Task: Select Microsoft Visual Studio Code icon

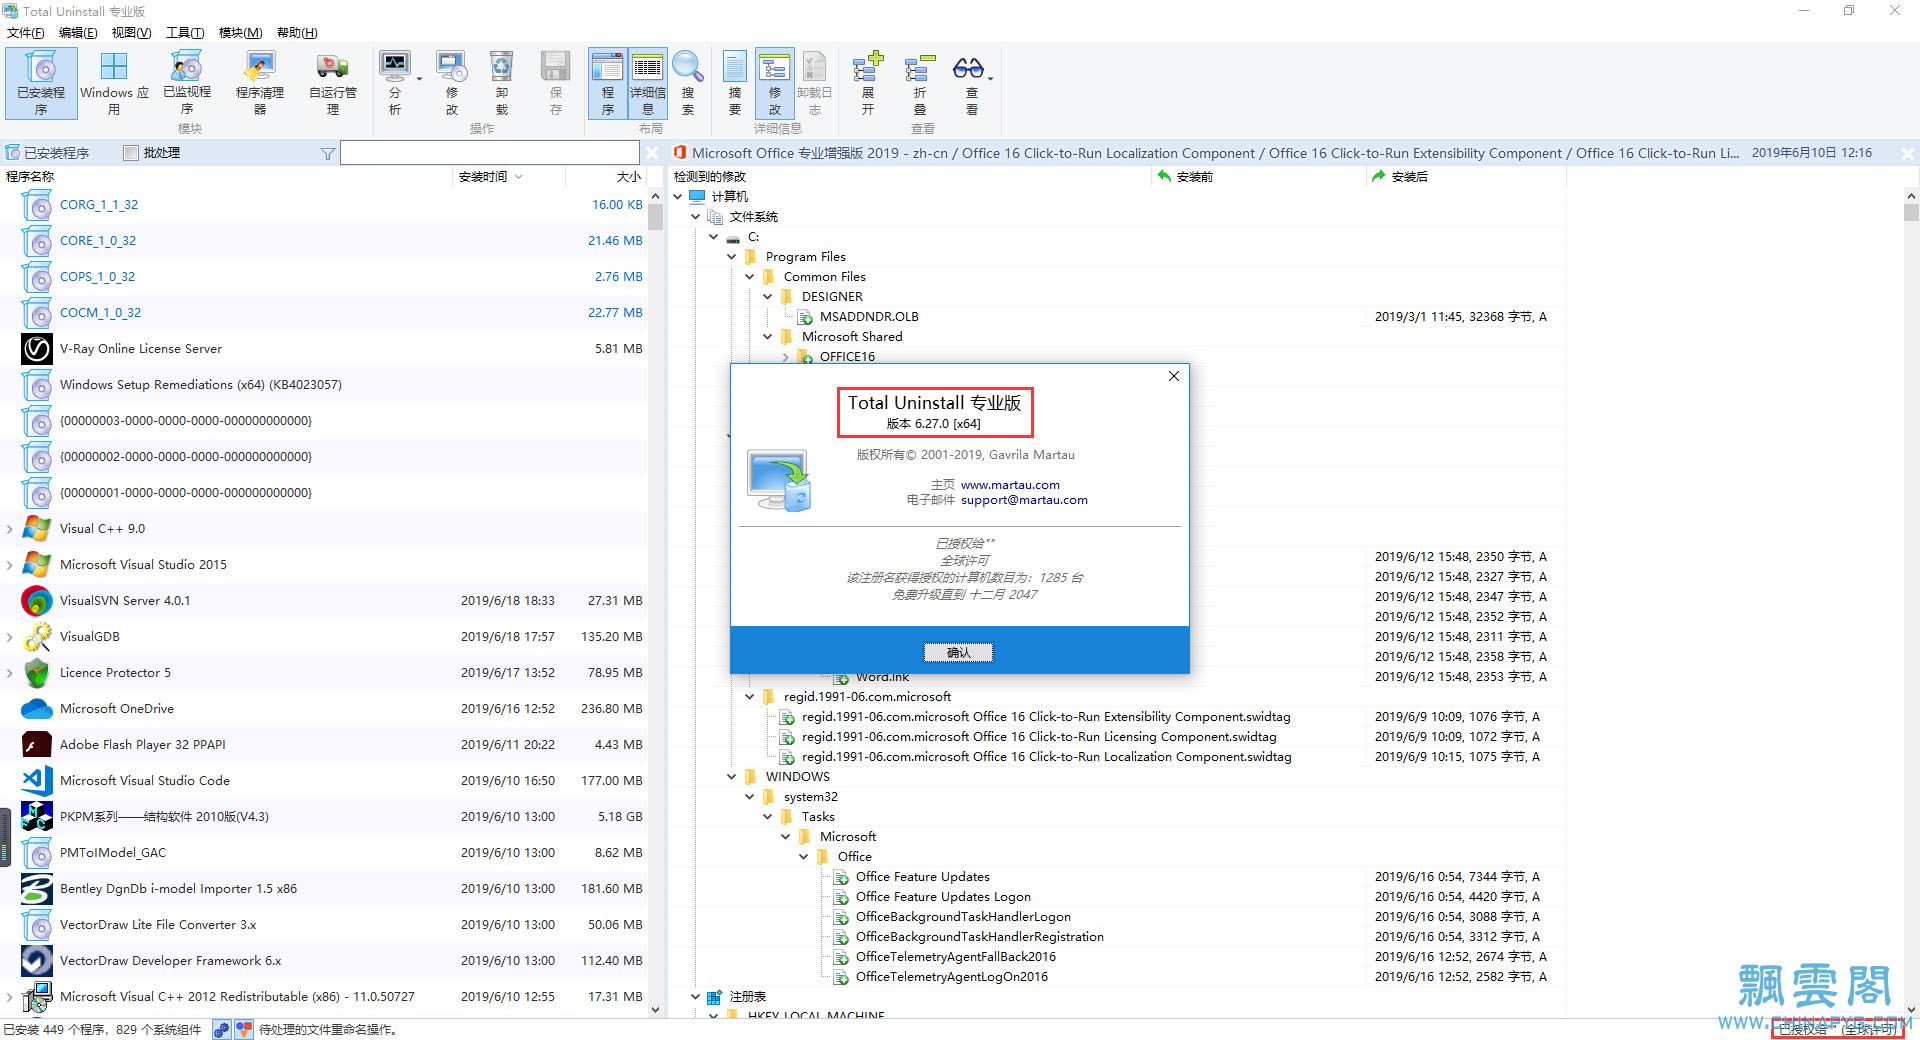Action: (x=37, y=781)
